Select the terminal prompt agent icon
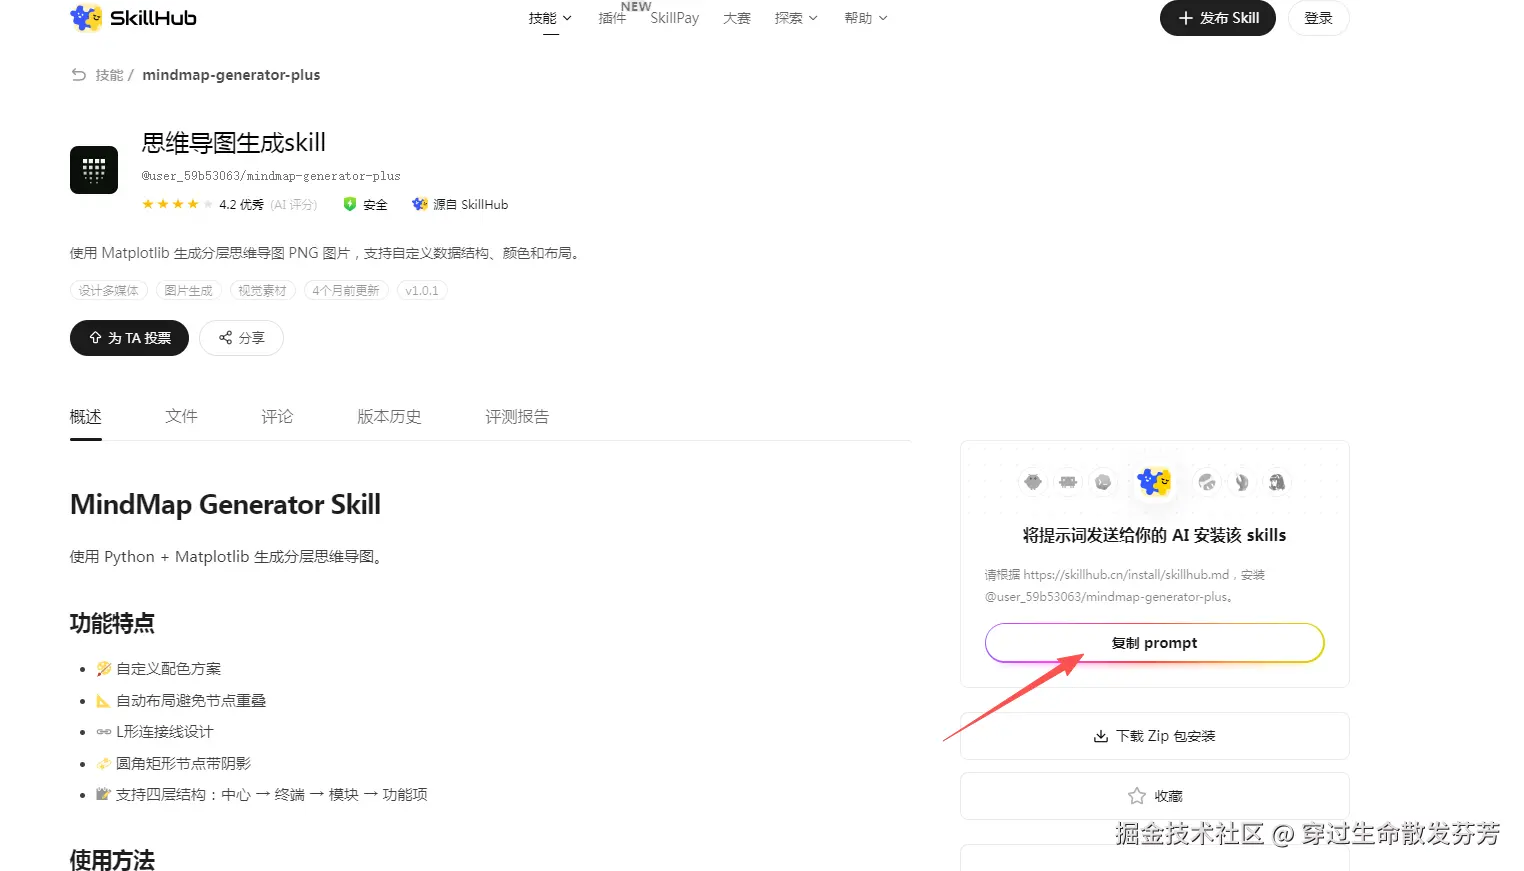The width and height of the screenshot is (1524, 871). [1103, 482]
